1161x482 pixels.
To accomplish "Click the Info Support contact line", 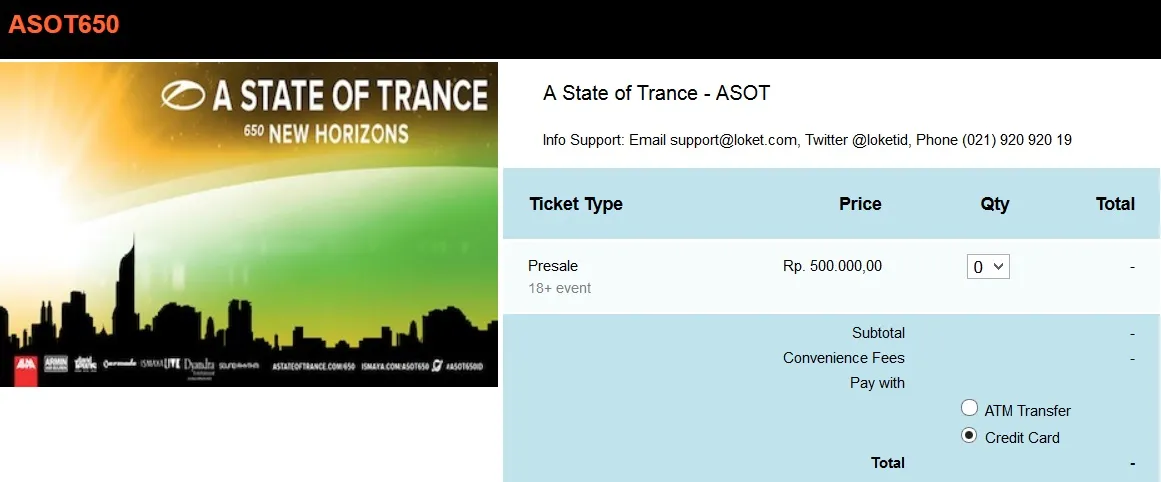I will point(807,140).
